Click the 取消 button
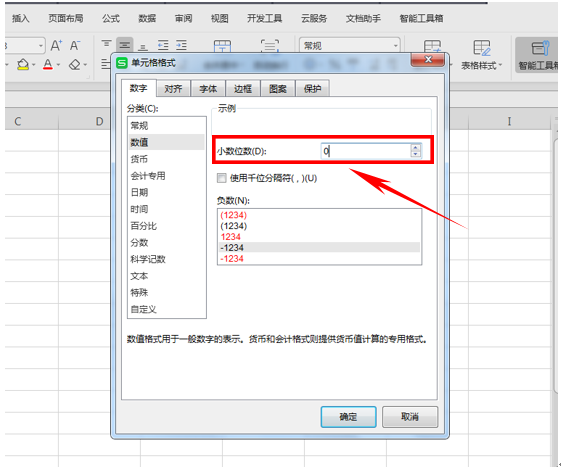 pos(410,417)
